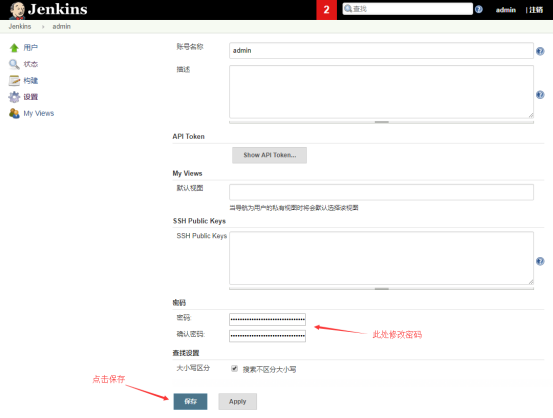Open the magnifier 状态 icon in sidebar
This screenshot has width=553, height=418.
click(x=14, y=64)
